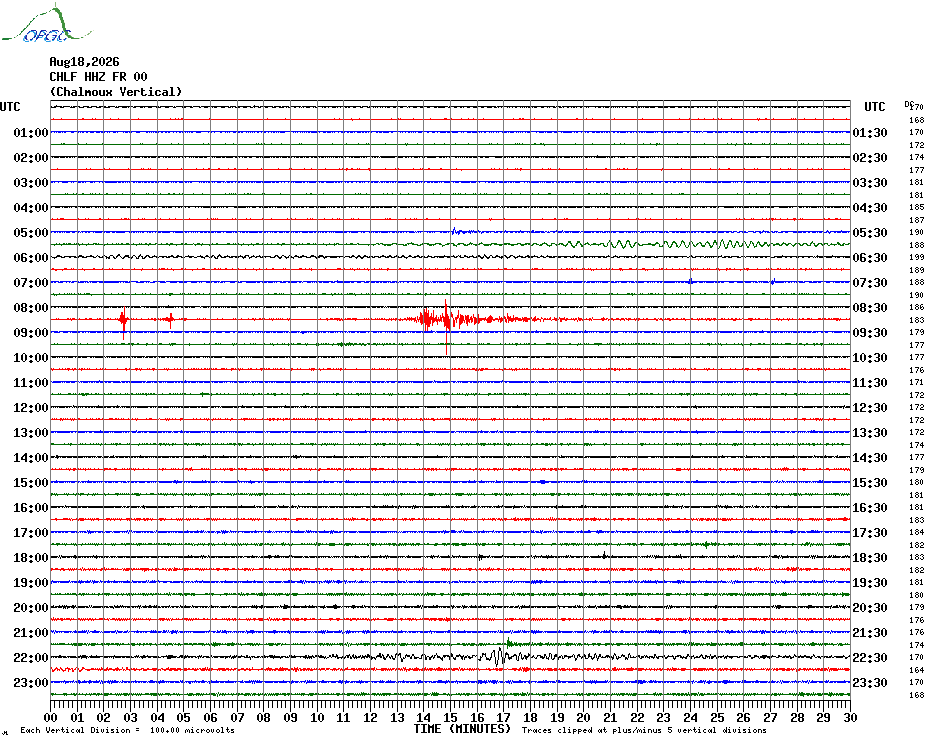
Task: Click minute tick label 15
Action: [x=451, y=718]
